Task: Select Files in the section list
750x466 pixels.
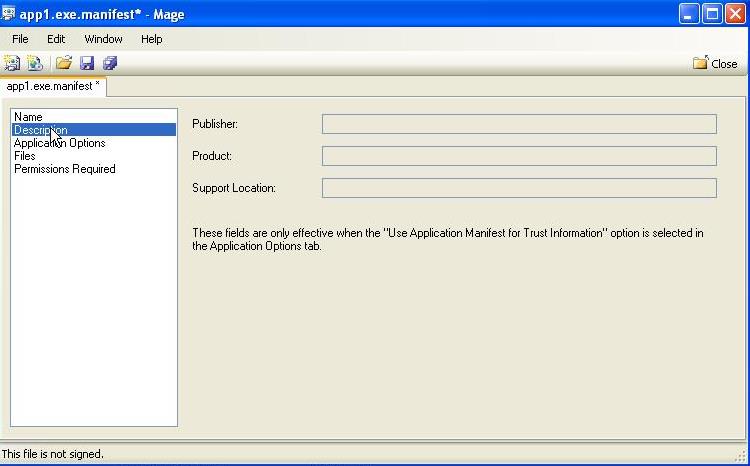Action: tap(94, 155)
